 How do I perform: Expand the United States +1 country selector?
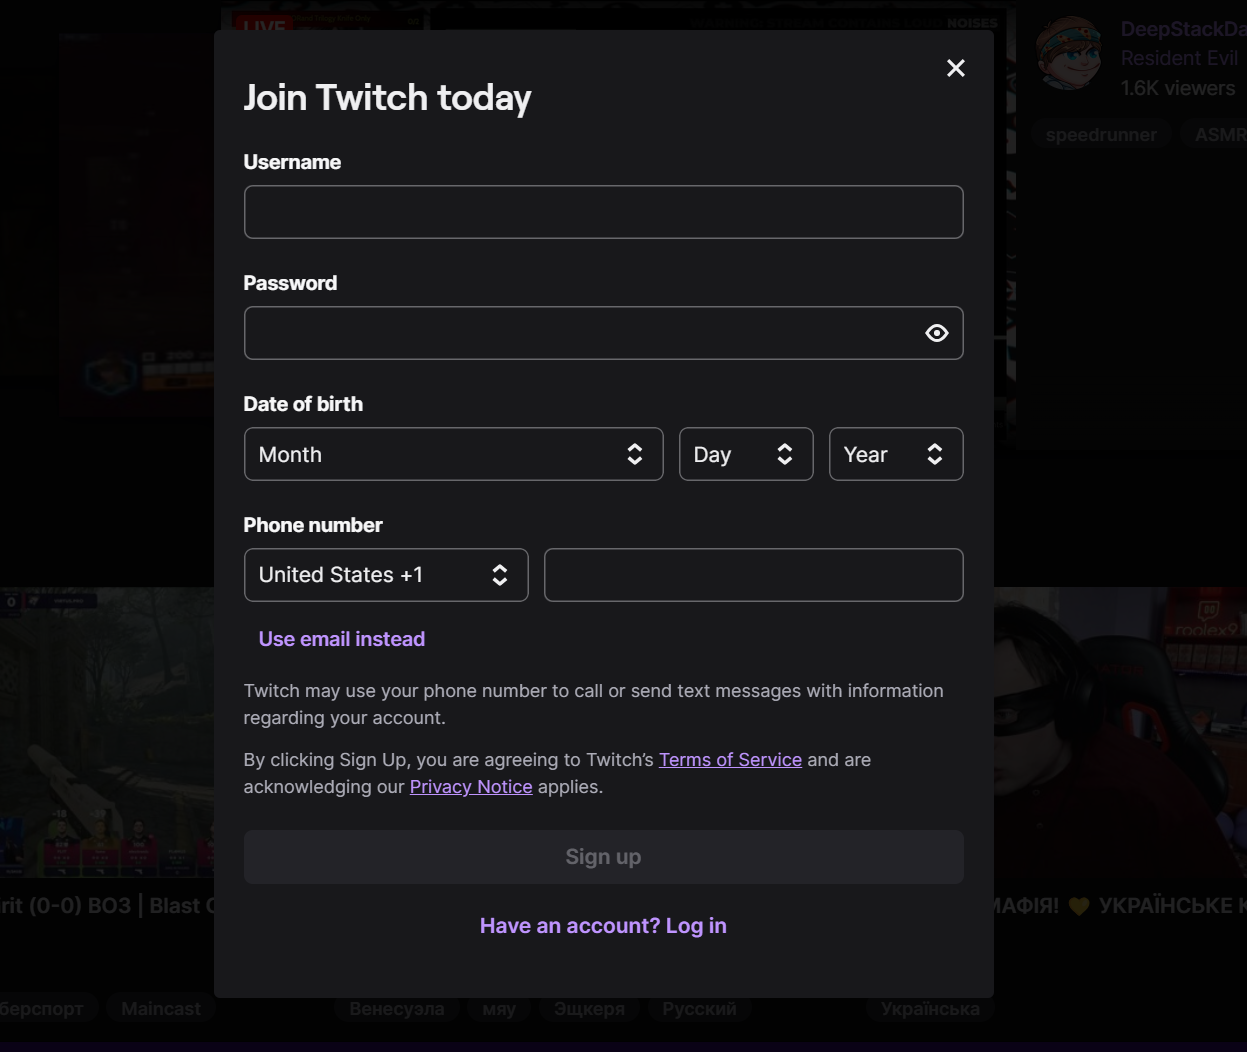coord(386,575)
